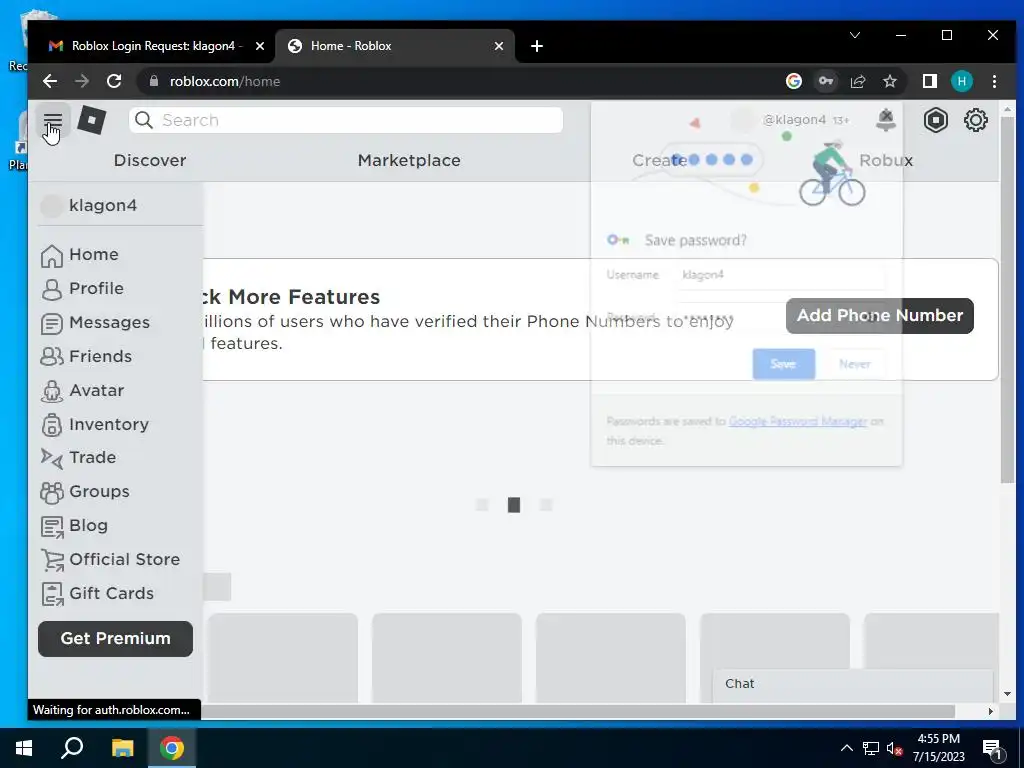Click the Groups icon in sidebar
This screenshot has height=768, width=1024.
[x=52, y=492]
